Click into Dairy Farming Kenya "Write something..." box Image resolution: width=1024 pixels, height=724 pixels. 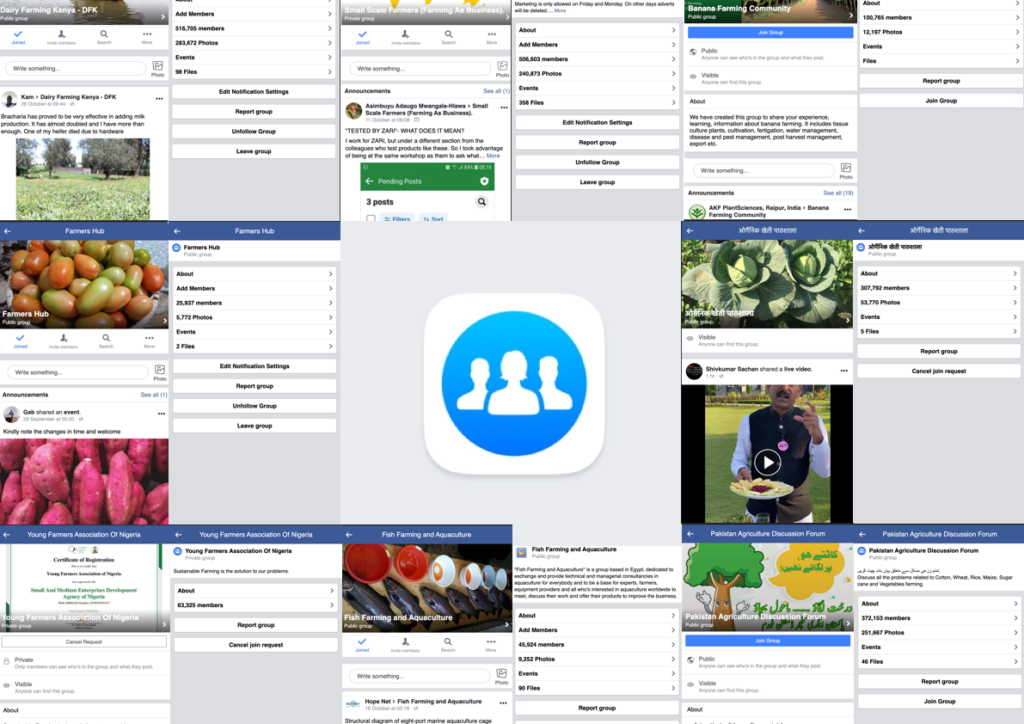tap(76, 69)
